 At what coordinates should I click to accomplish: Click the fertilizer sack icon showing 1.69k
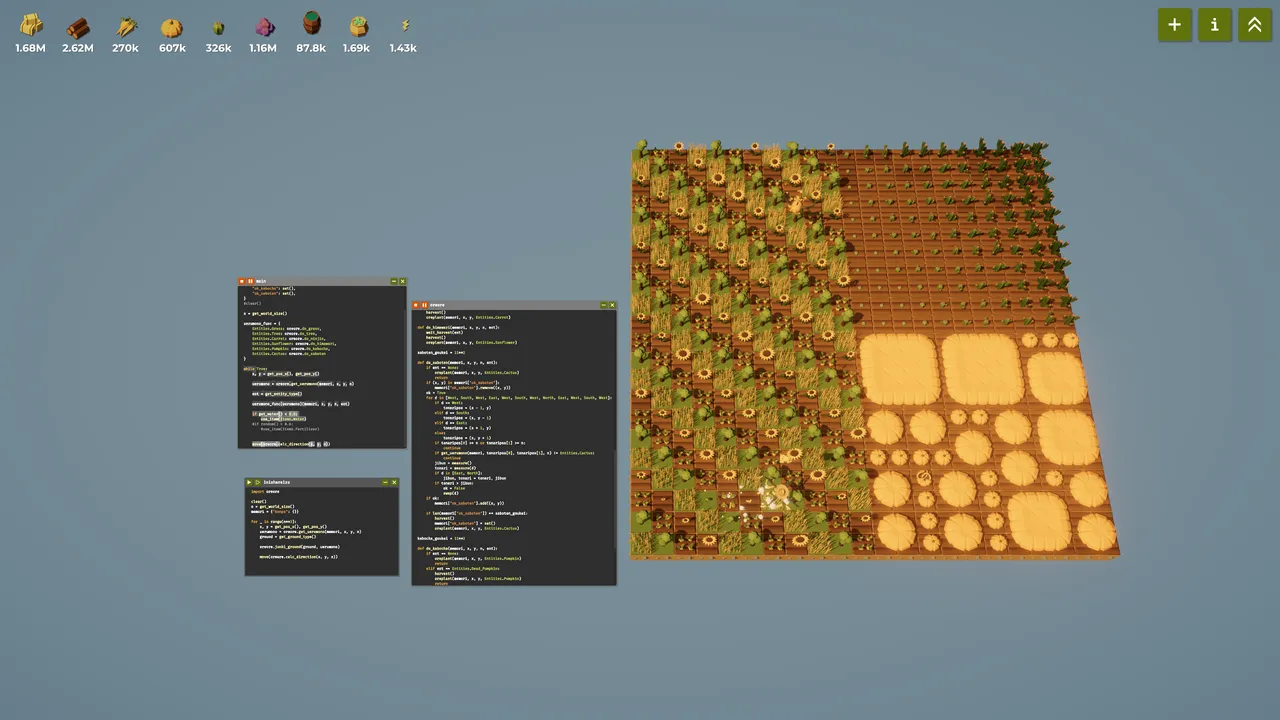pyautogui.click(x=359, y=27)
